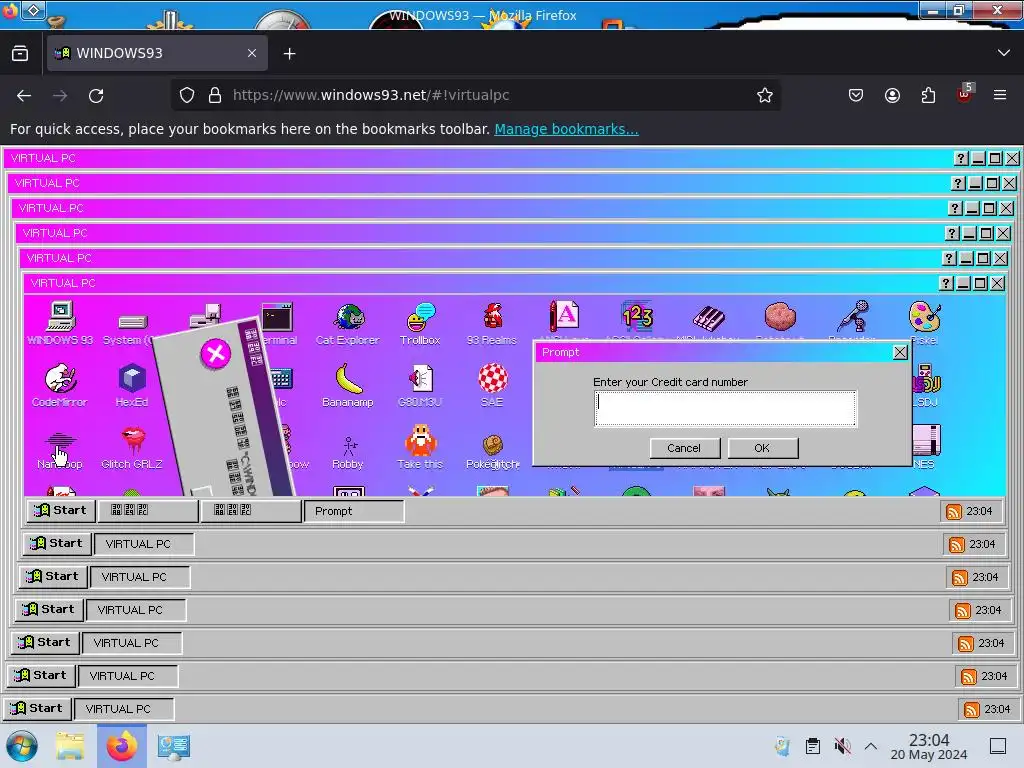
Task: Reload the current page
Action: point(96,96)
